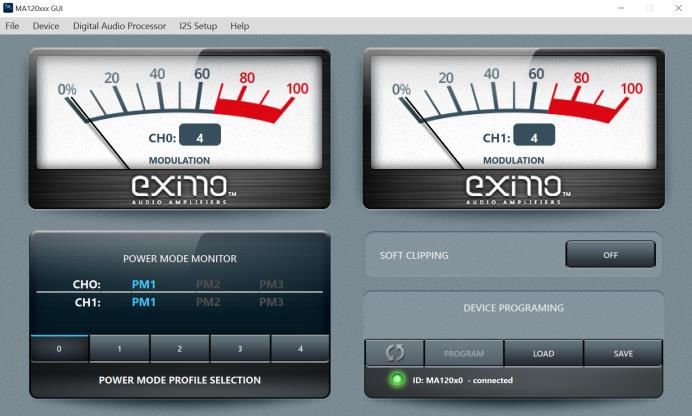The height and width of the screenshot is (416, 692).
Task: Click the CH0 row PM2 indicator
Action: click(x=208, y=284)
